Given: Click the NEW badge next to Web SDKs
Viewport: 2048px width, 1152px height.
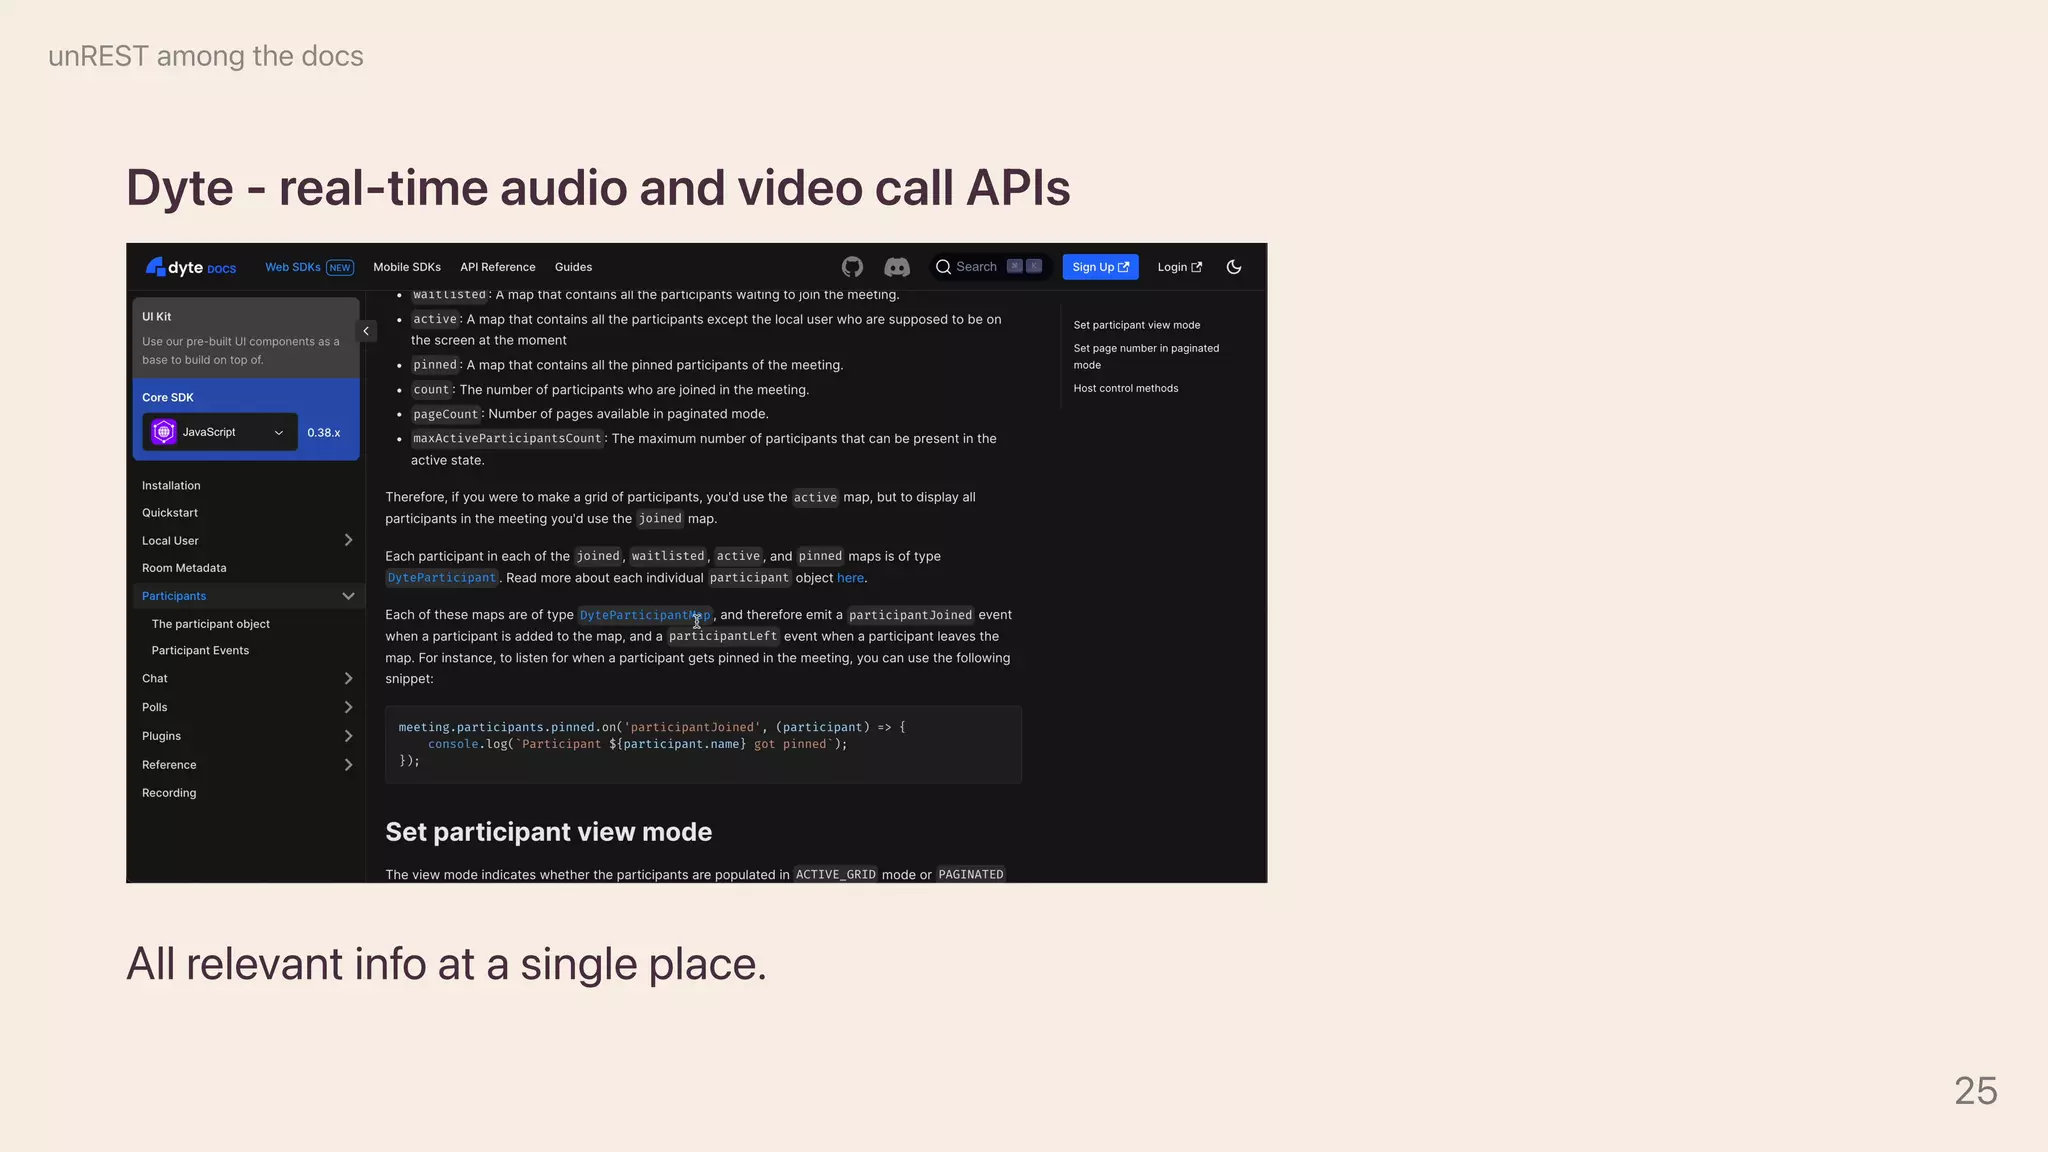Looking at the screenshot, I should [x=340, y=267].
